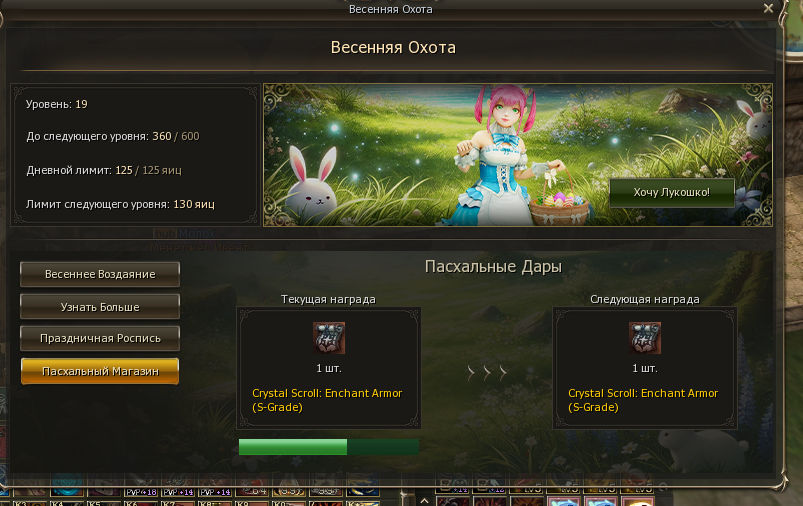Click the egg basket in the banner
Screen dimensions: 803x506
(559, 202)
